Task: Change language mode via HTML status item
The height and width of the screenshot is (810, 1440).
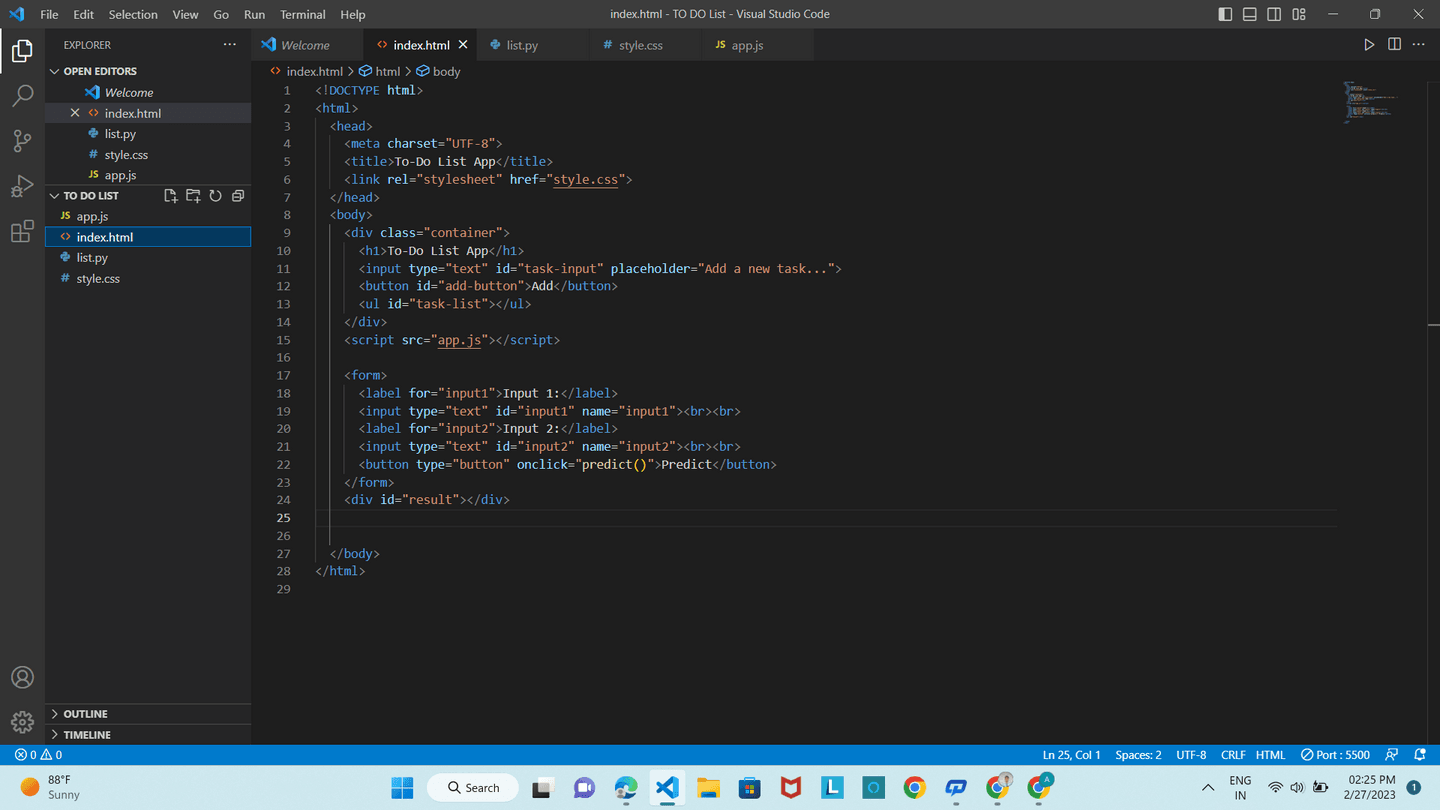Action: pyautogui.click(x=1271, y=755)
